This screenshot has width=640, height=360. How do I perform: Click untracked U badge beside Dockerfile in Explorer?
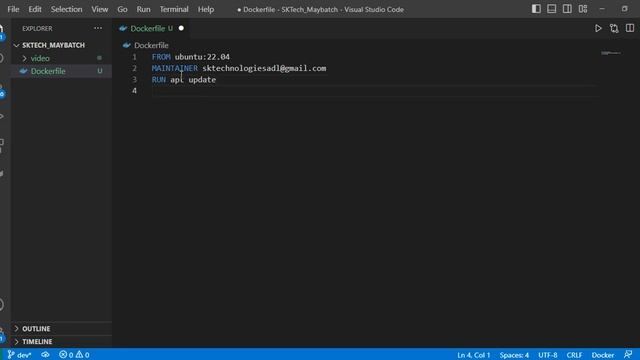click(x=100, y=71)
